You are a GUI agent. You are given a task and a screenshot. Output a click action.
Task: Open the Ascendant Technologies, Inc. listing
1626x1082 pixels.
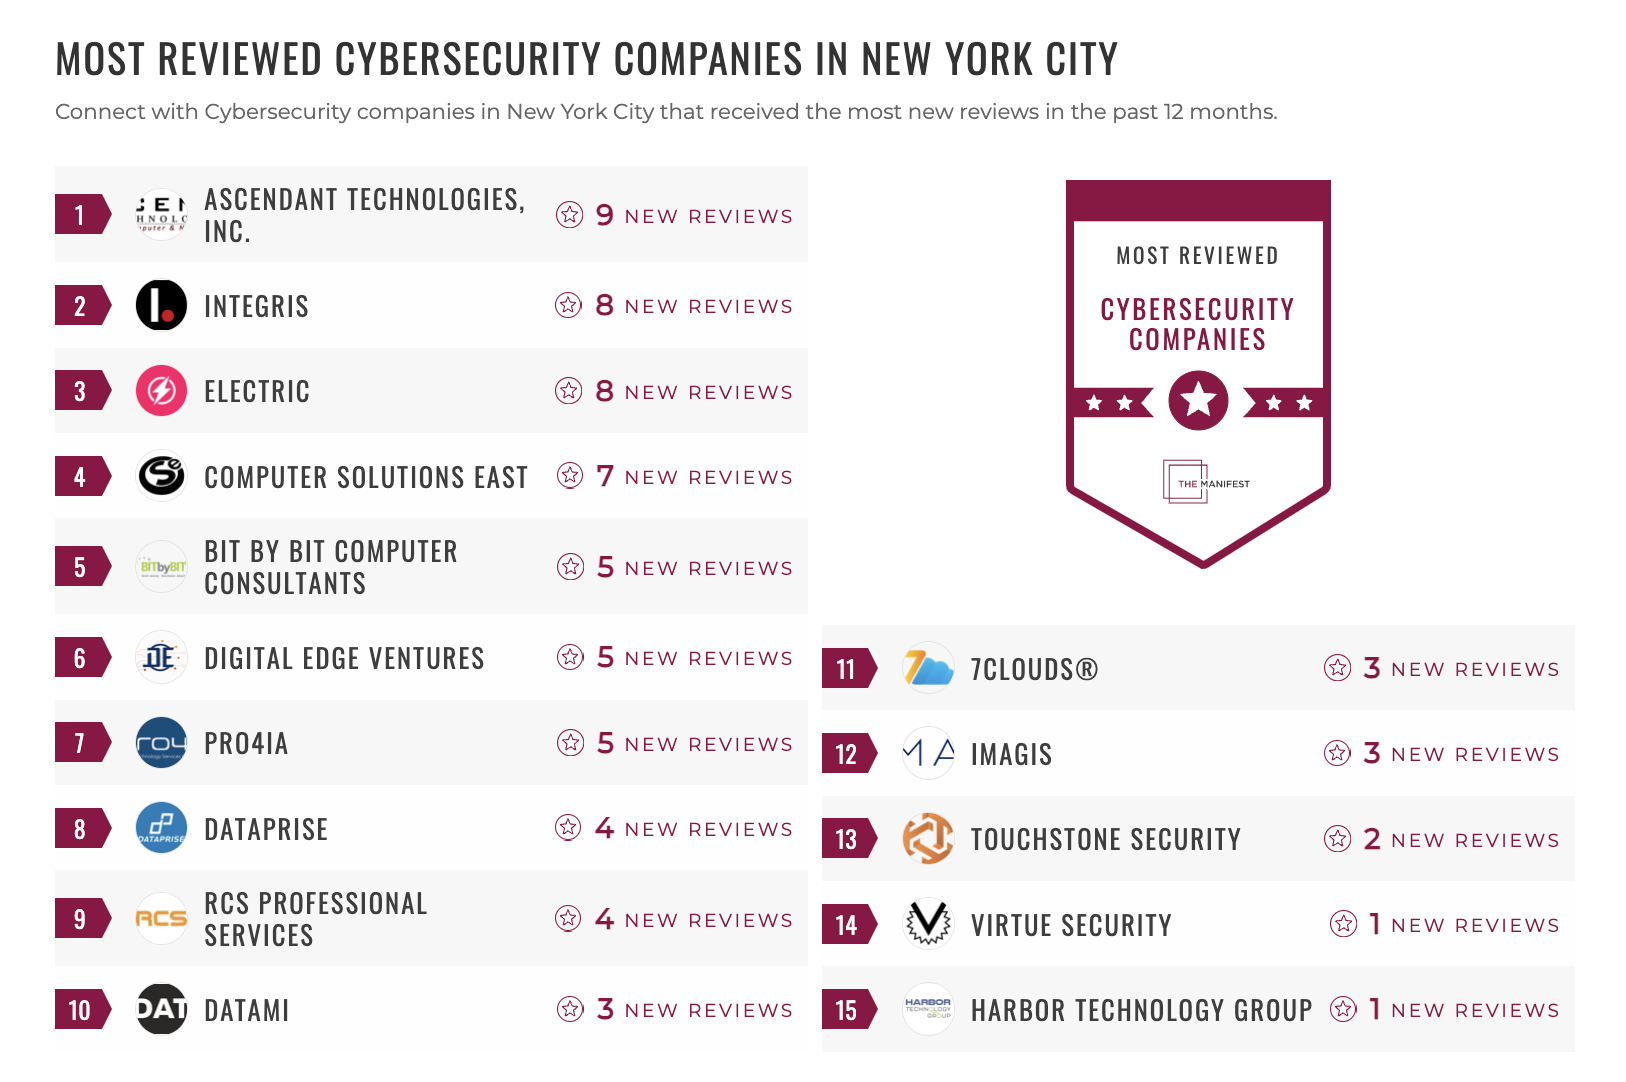pos(364,215)
